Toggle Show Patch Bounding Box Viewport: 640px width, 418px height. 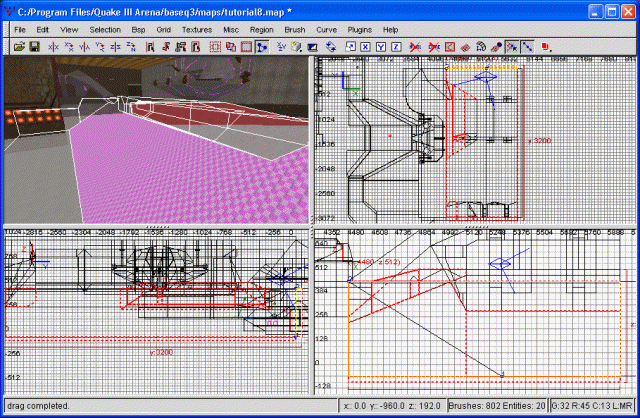tap(449, 47)
